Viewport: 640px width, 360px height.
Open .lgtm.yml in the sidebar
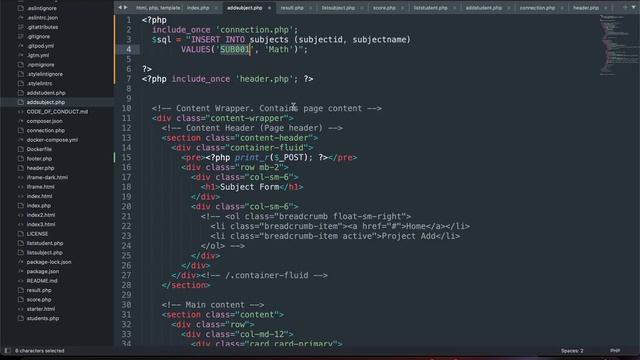[x=38, y=55]
